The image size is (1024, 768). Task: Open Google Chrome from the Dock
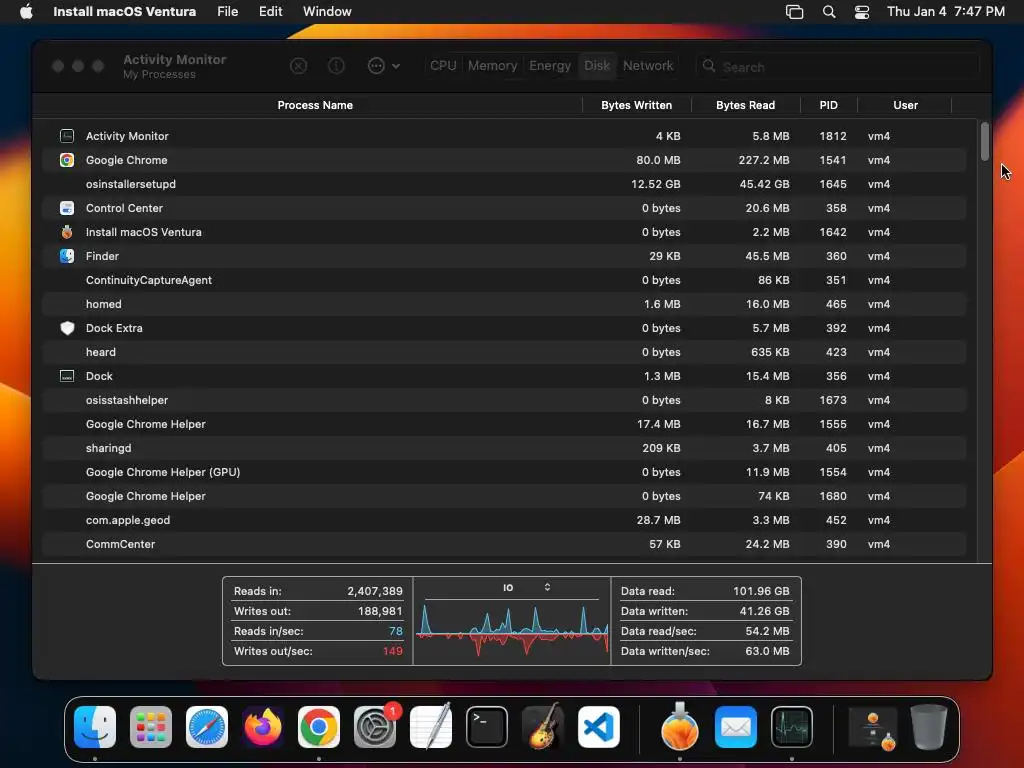coord(319,727)
